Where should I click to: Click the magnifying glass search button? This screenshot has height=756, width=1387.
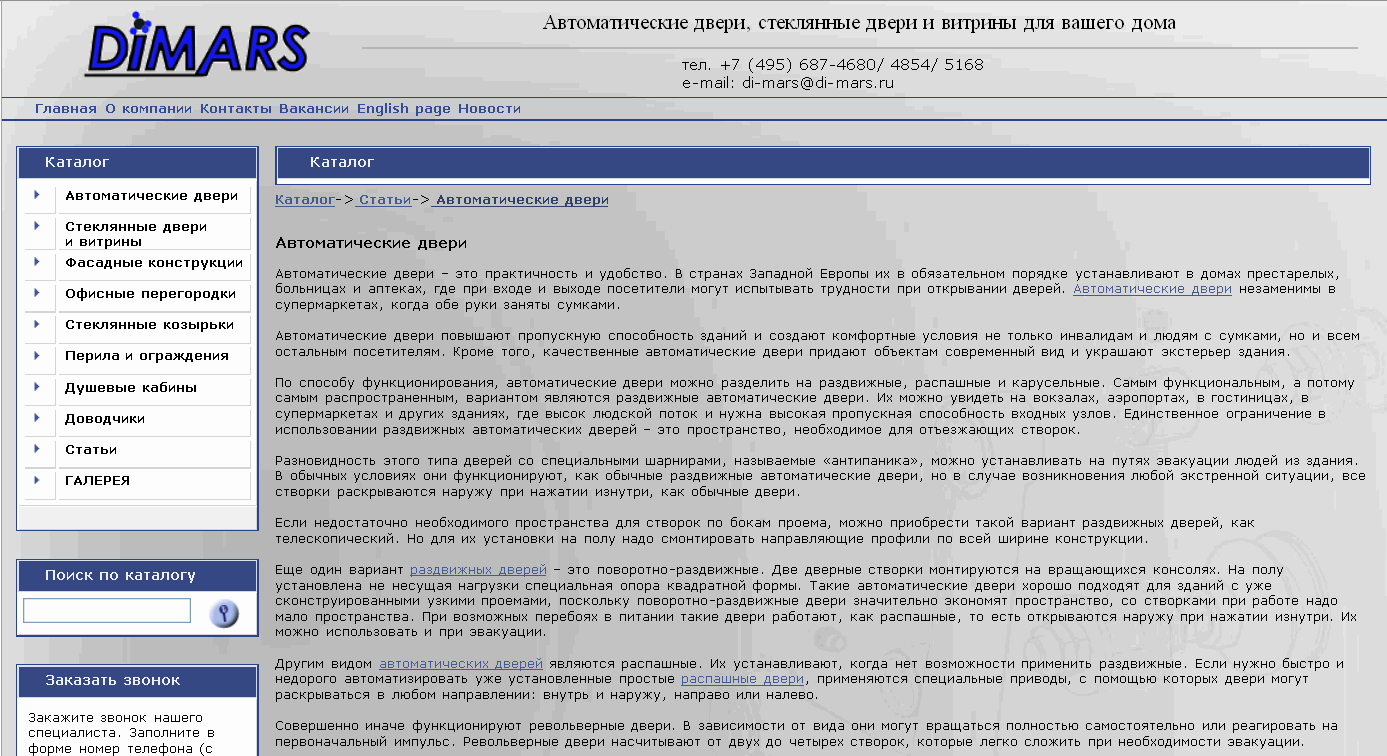pyautogui.click(x=221, y=613)
